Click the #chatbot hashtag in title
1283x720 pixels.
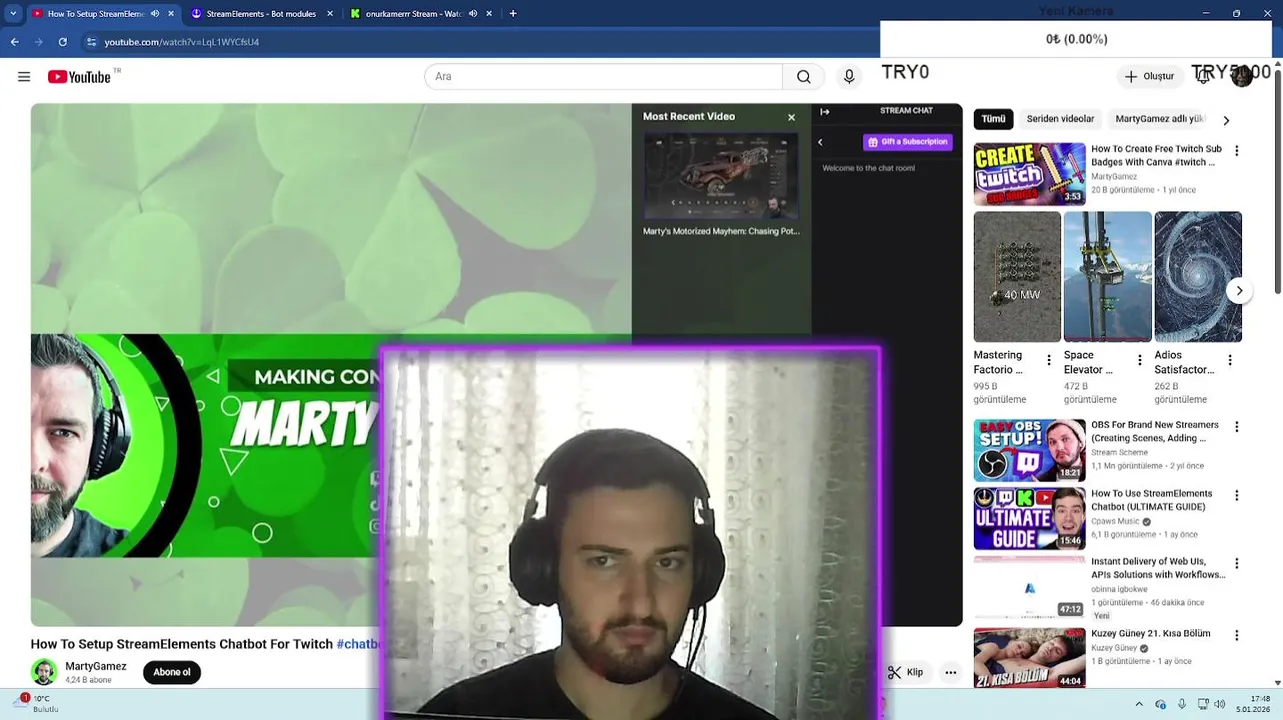(x=359, y=644)
